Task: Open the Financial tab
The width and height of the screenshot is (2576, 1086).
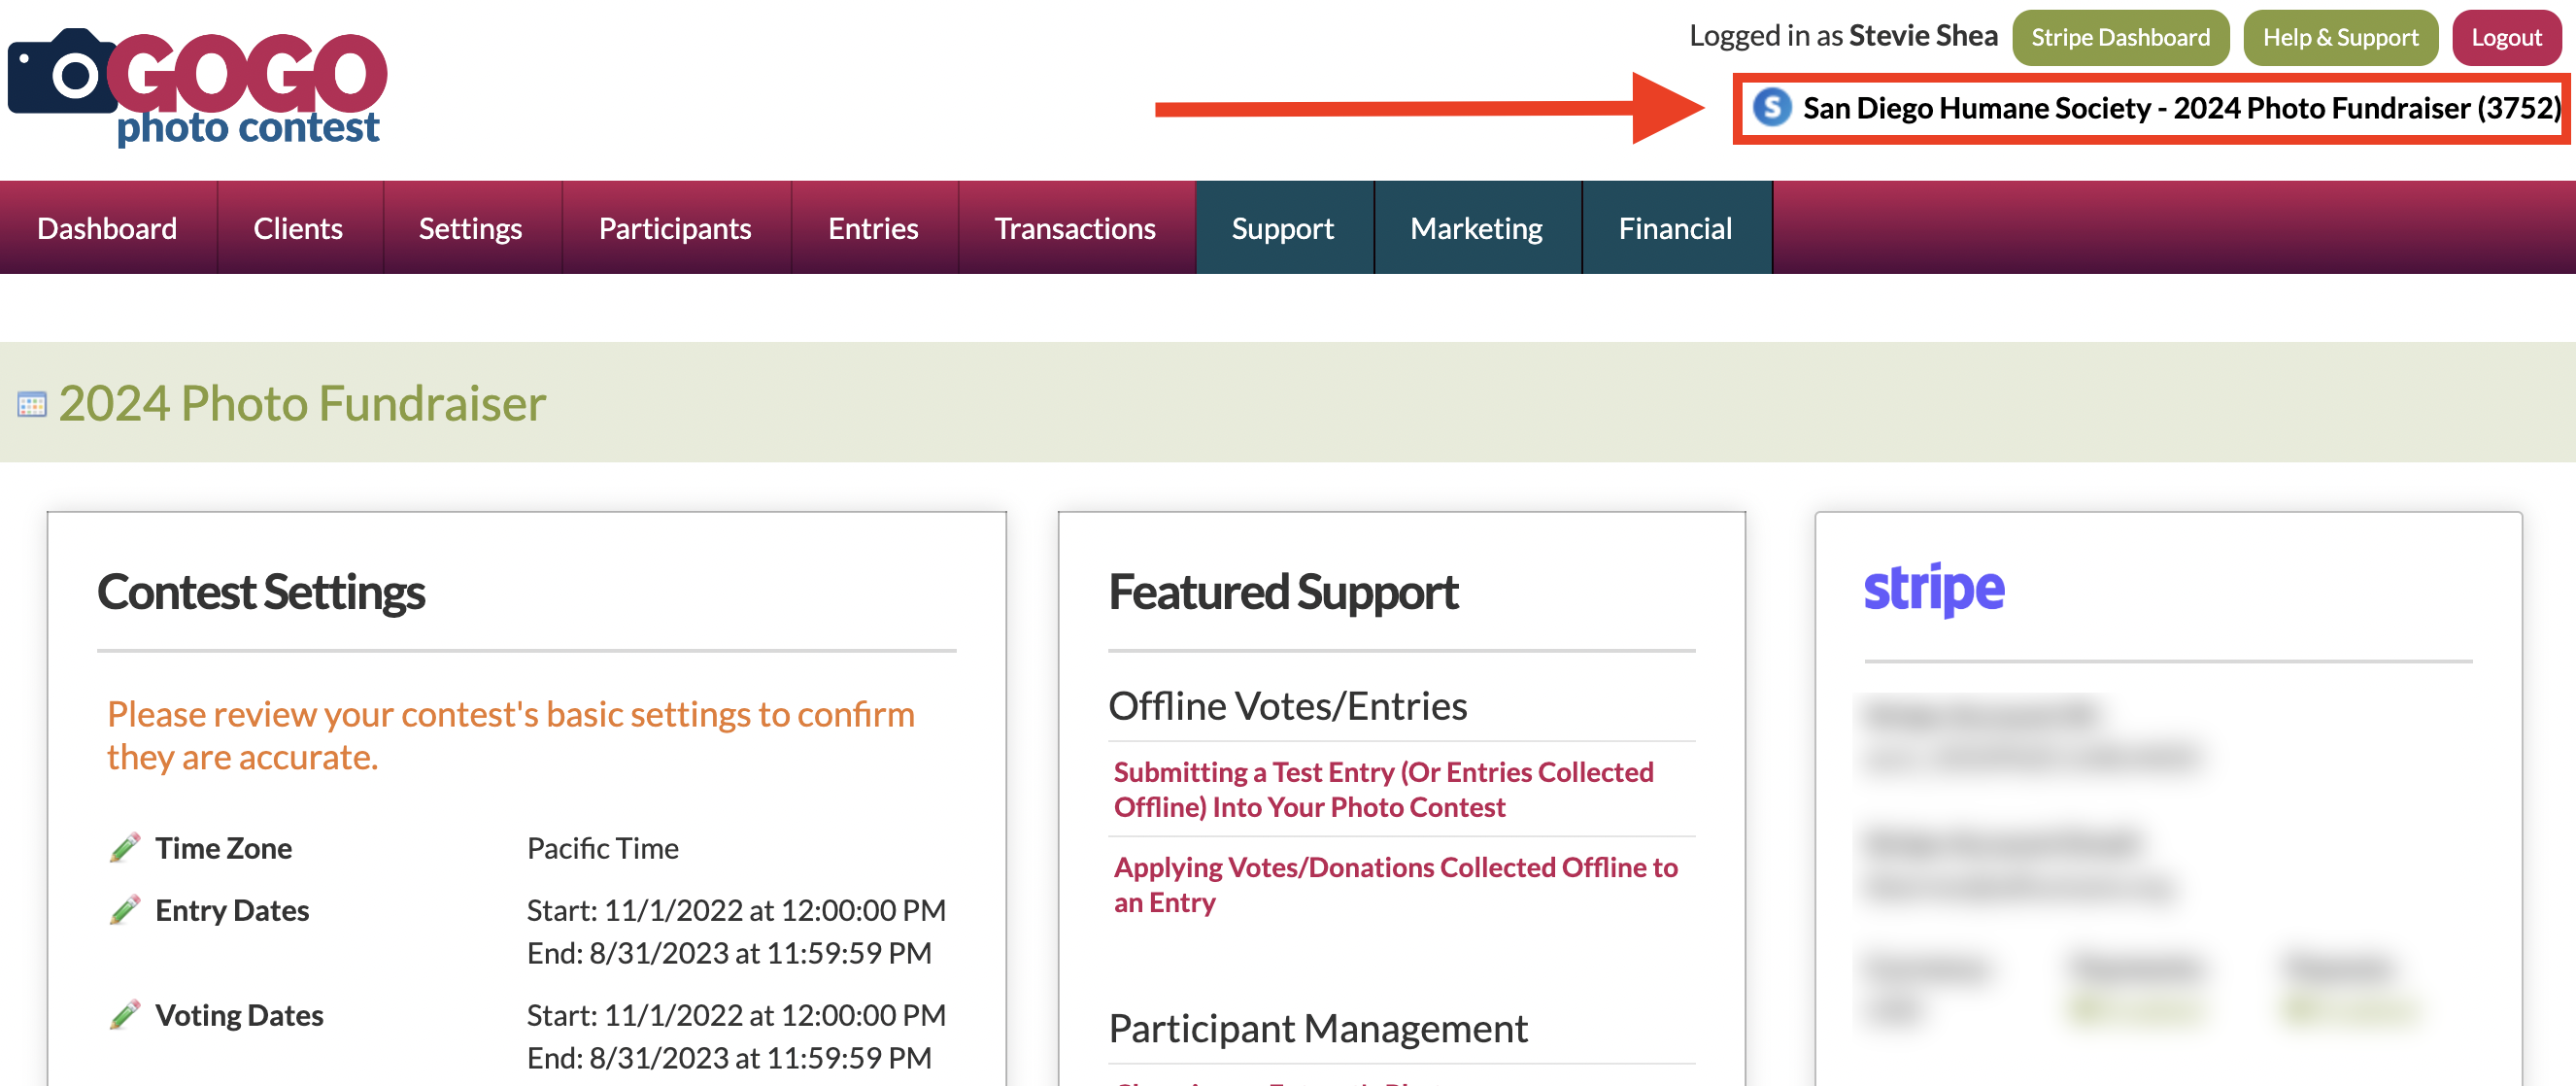Action: (1675, 228)
